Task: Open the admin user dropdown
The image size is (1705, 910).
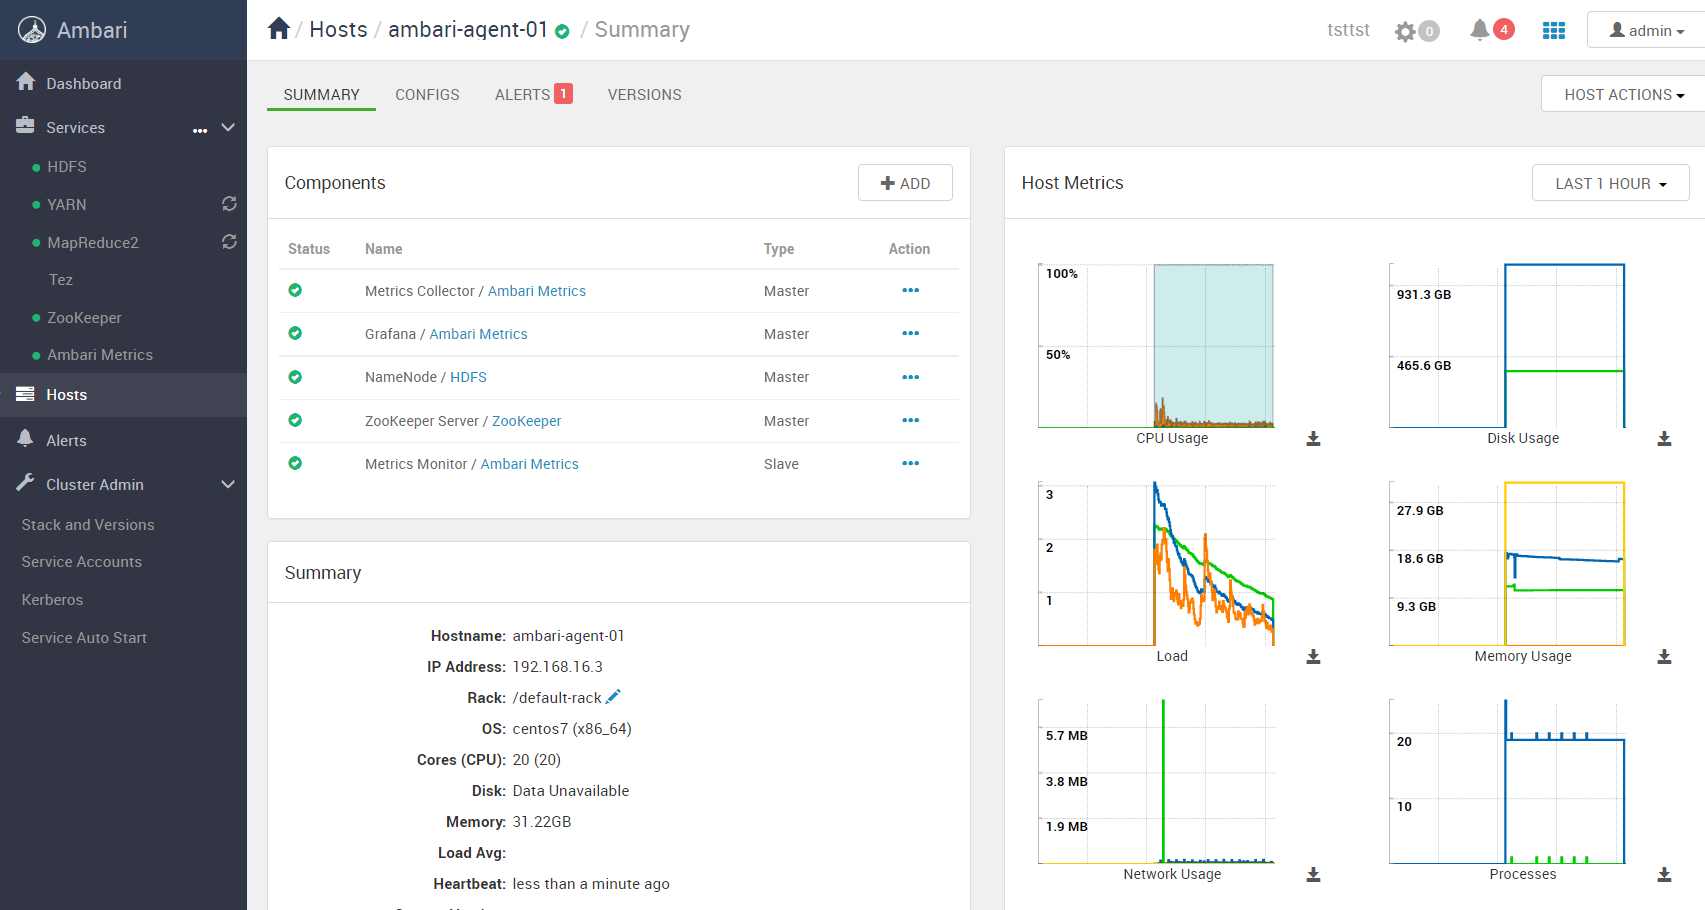Action: coord(1646,30)
